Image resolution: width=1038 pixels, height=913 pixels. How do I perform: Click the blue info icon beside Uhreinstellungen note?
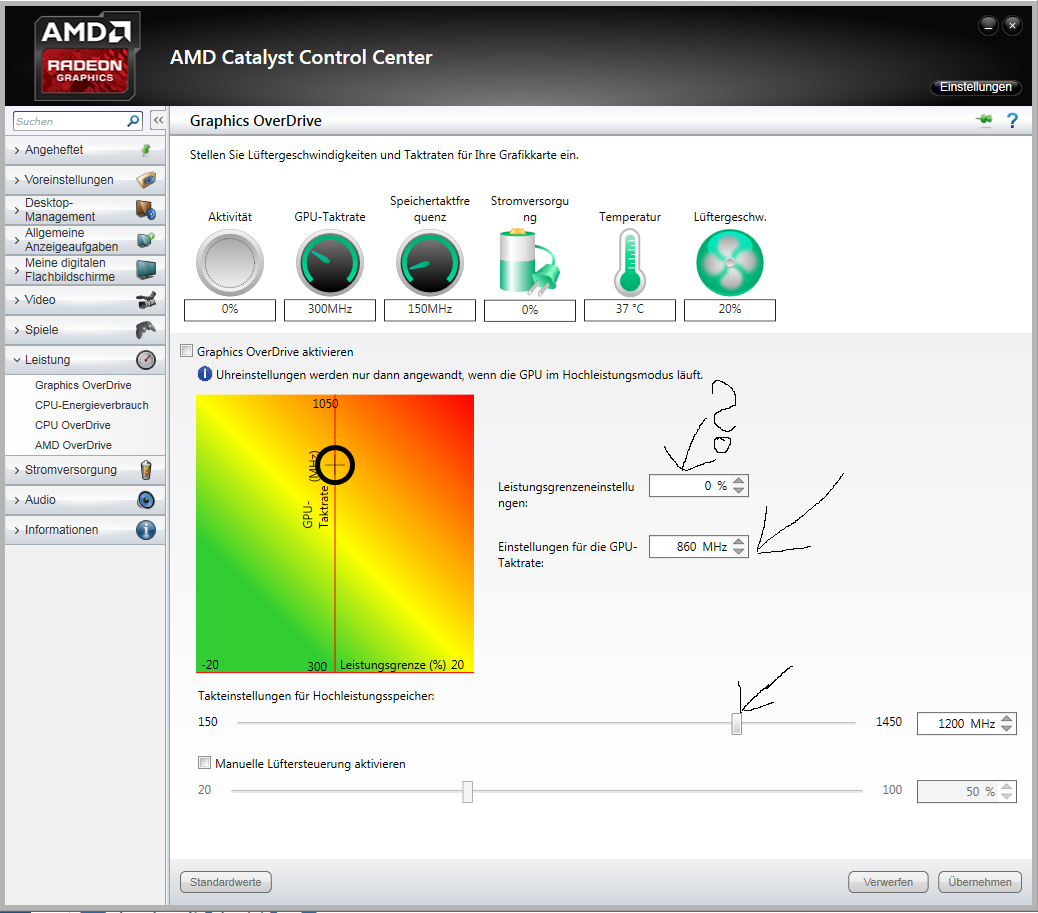205,374
